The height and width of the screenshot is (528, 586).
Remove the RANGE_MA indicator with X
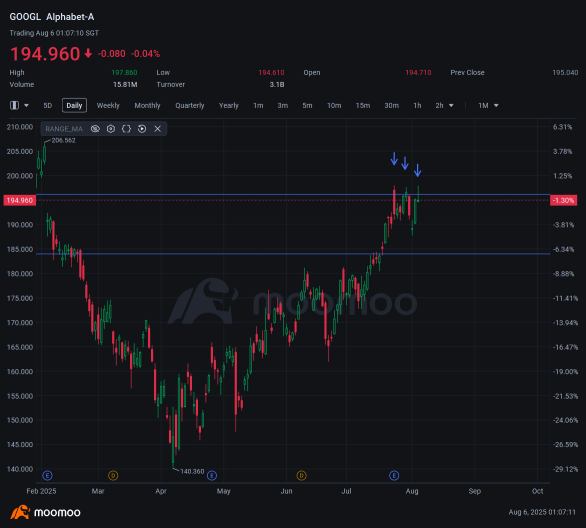(x=158, y=129)
